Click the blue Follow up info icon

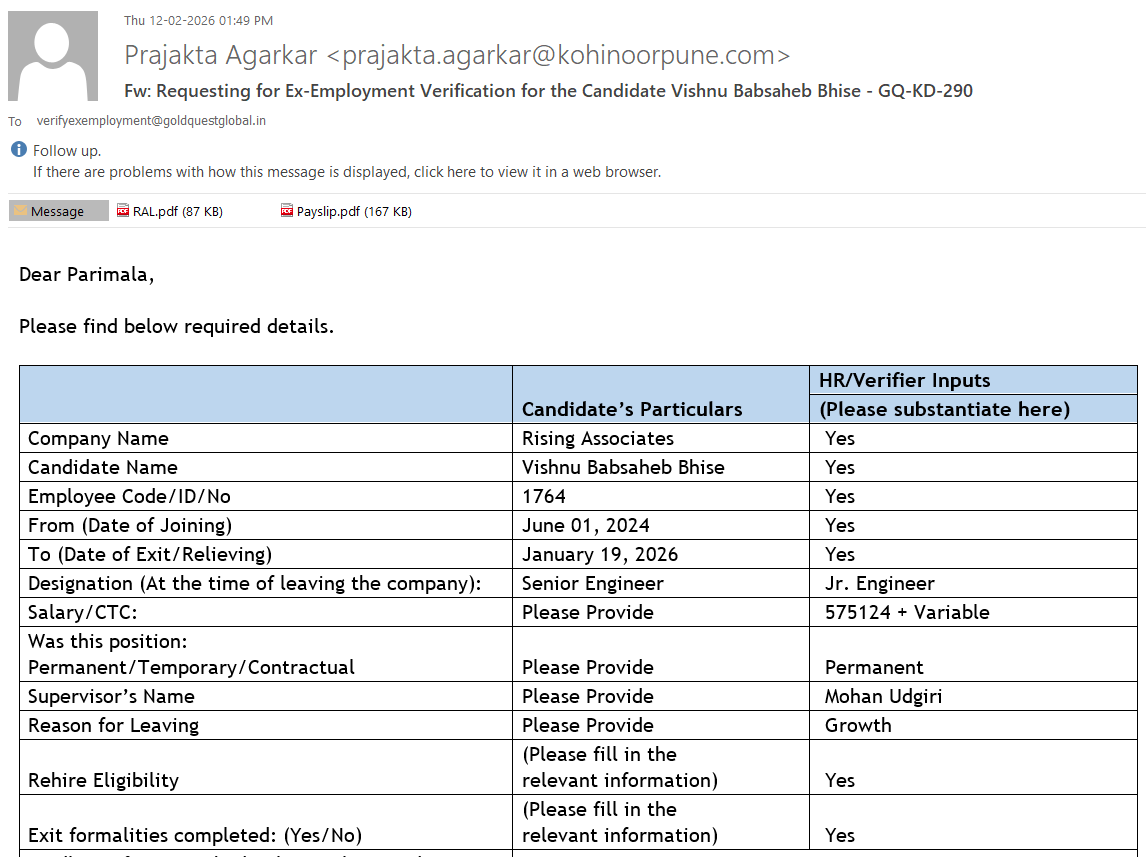pos(19,150)
